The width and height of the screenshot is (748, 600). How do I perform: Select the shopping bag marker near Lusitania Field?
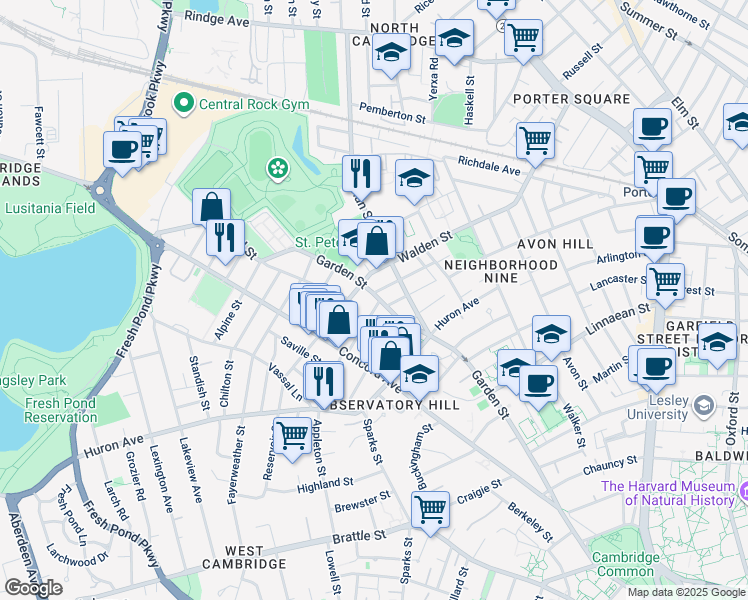[x=212, y=207]
